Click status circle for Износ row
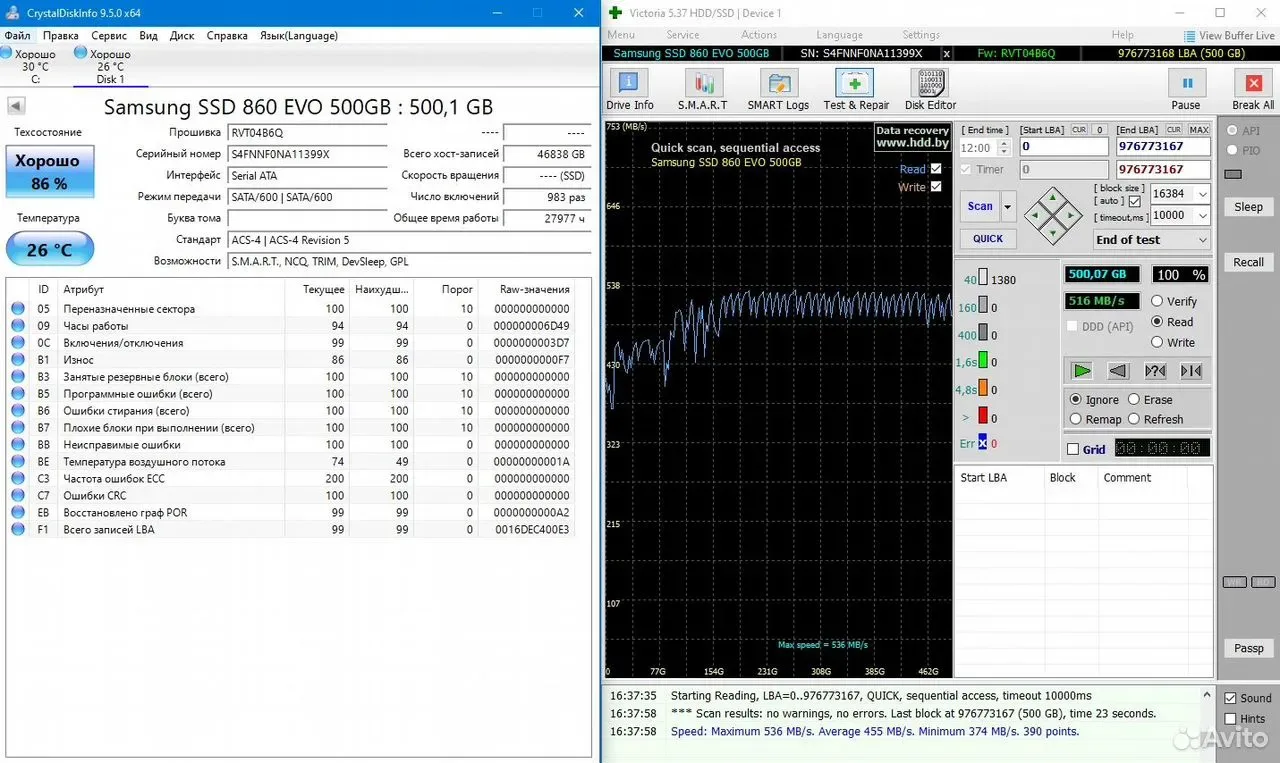Screen dimensions: 1280x763 coord(18,360)
